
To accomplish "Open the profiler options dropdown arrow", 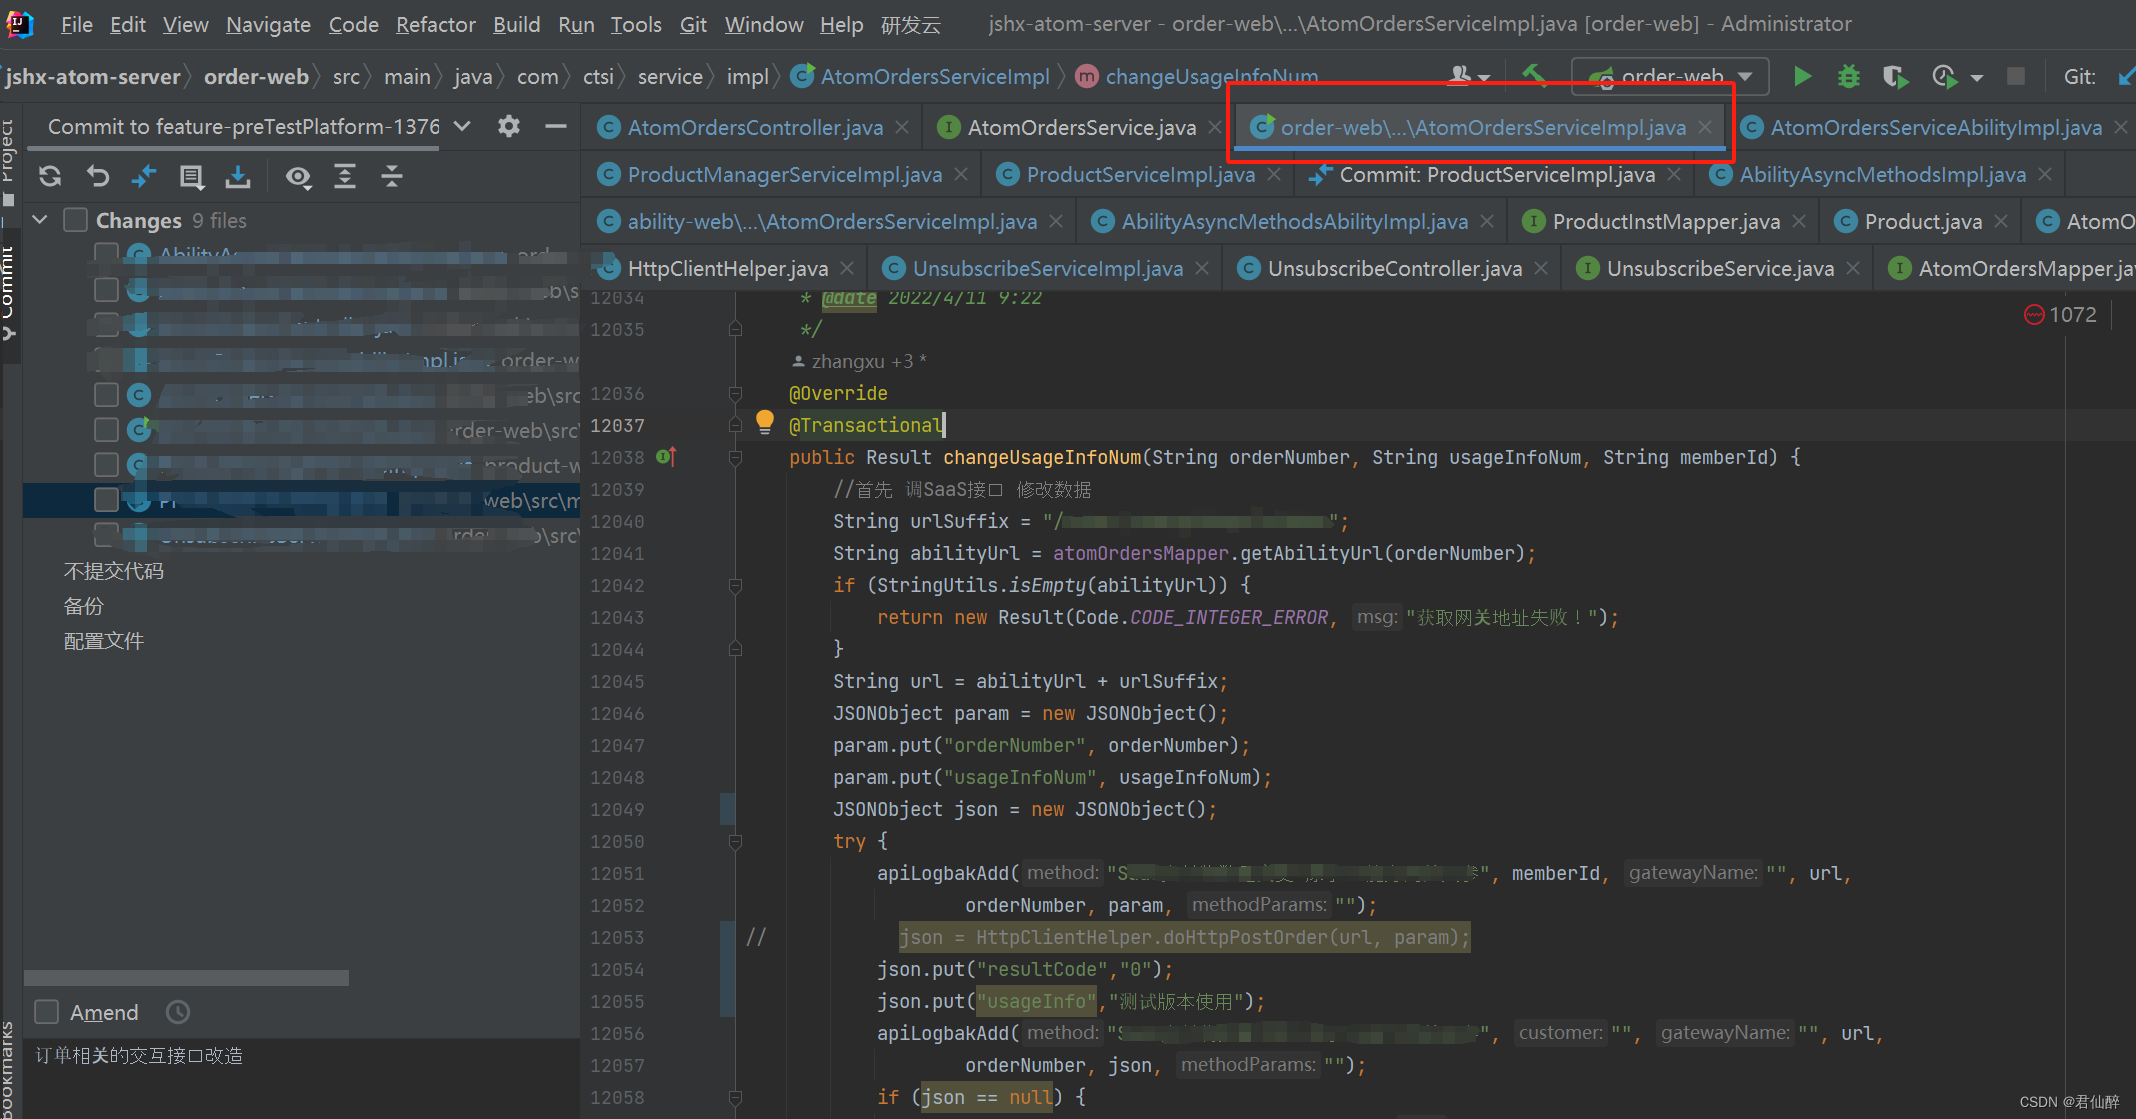I will tap(1976, 77).
